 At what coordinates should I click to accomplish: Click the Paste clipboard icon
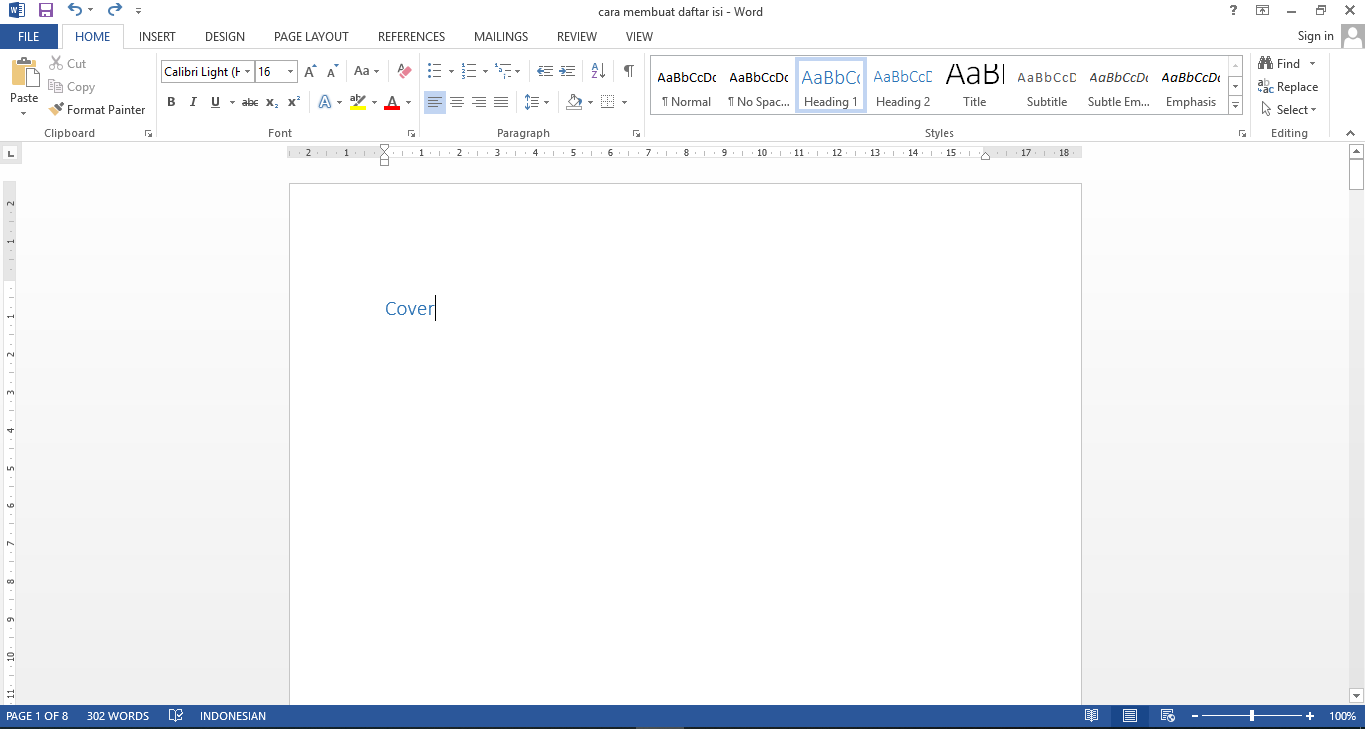[x=24, y=74]
